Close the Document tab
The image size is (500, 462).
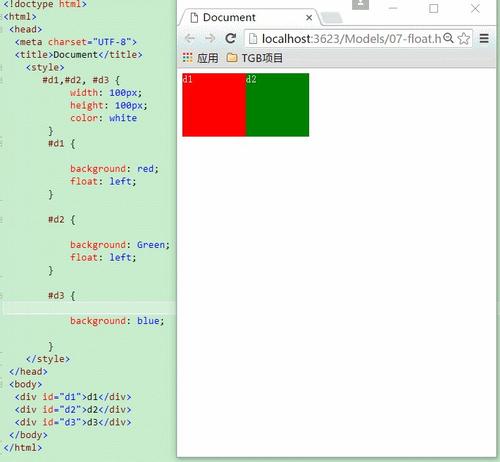click(309, 18)
